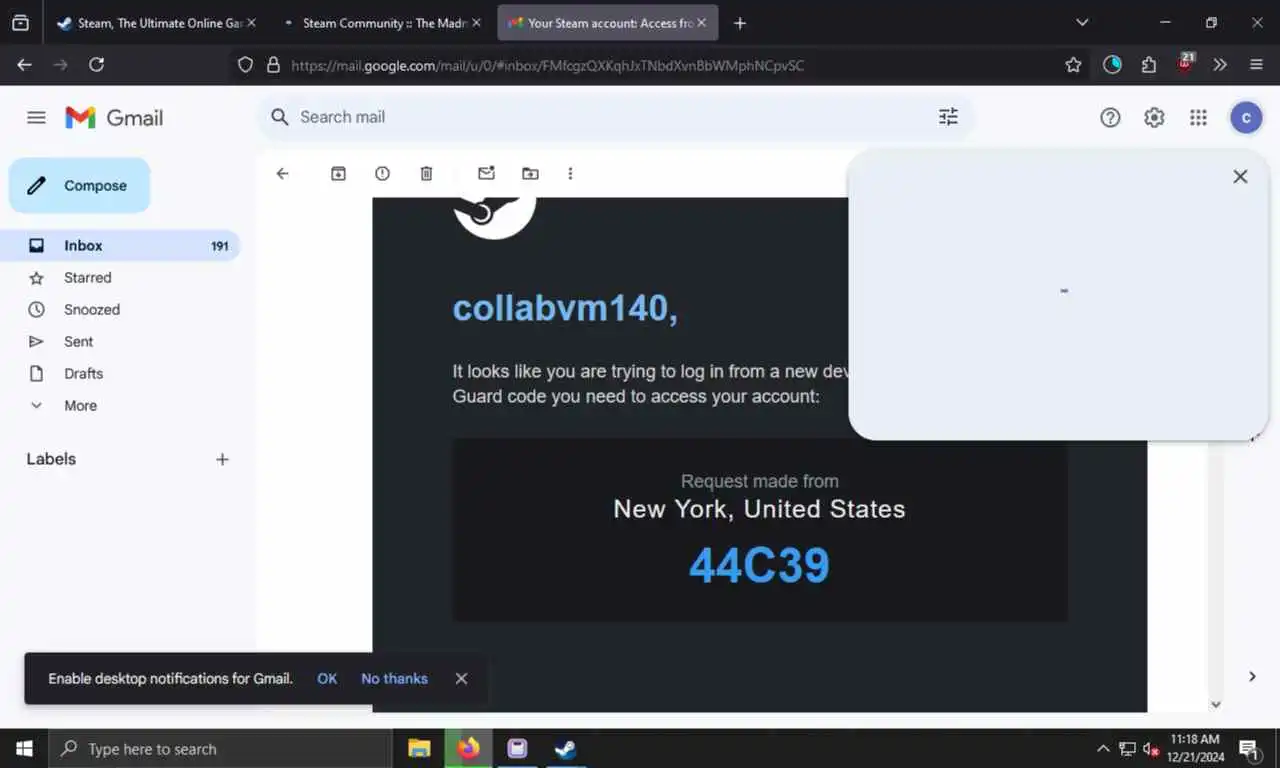The height and width of the screenshot is (768, 1280).
Task: Delete this email
Action: tap(426, 173)
